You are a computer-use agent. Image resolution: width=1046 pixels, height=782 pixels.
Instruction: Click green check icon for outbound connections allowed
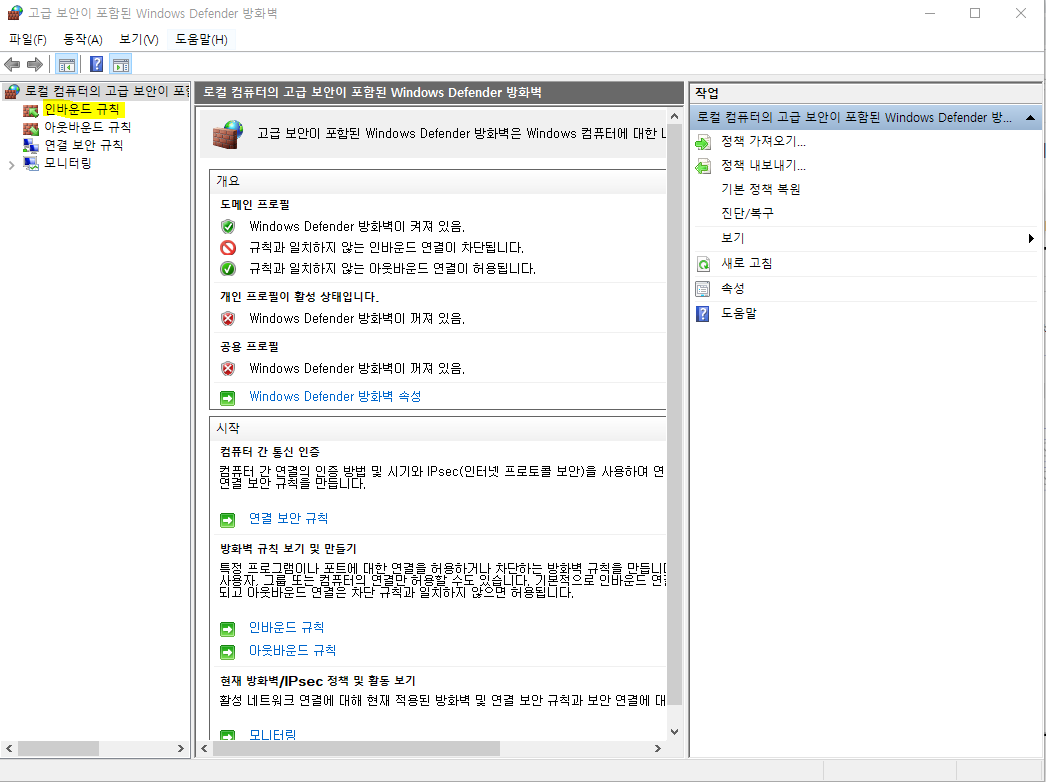point(228,269)
